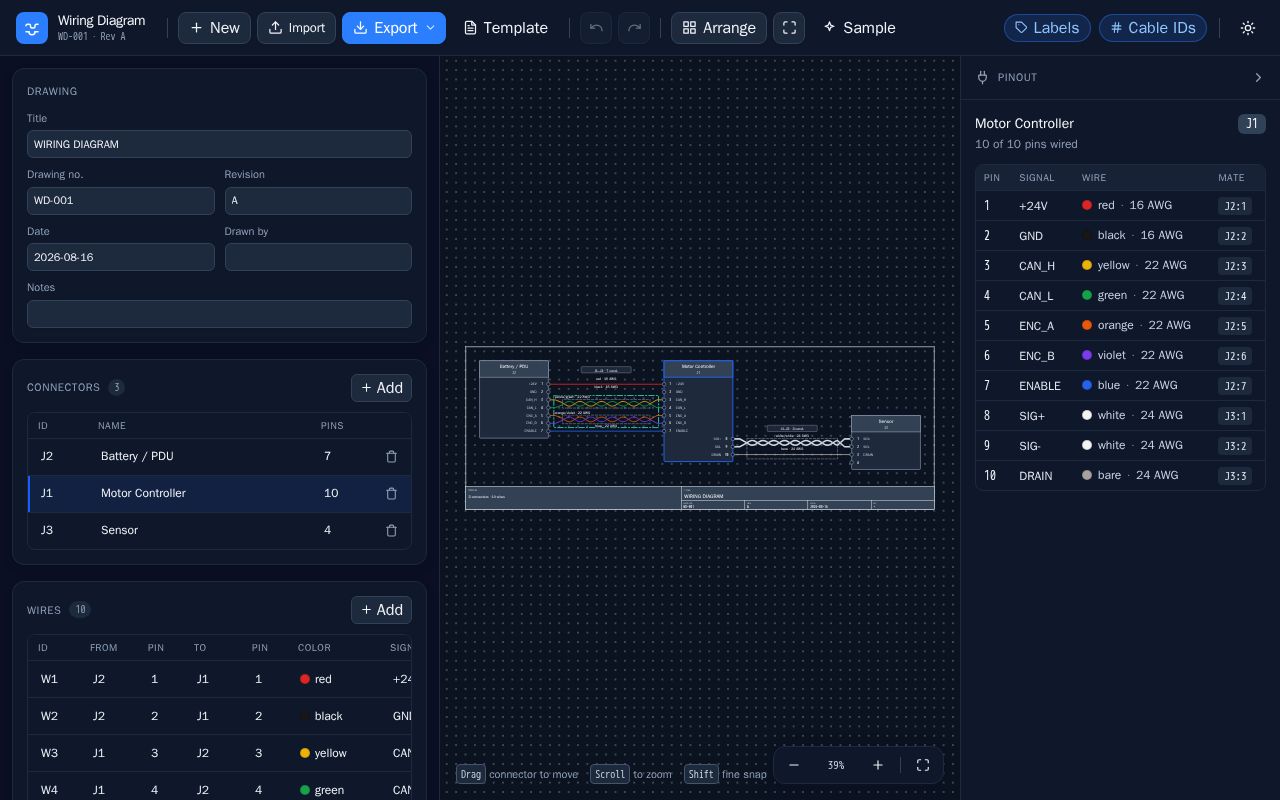Select the Sensor block on canvas
Screen dimensions: 1280x800
pyautogui.click(x=886, y=442)
